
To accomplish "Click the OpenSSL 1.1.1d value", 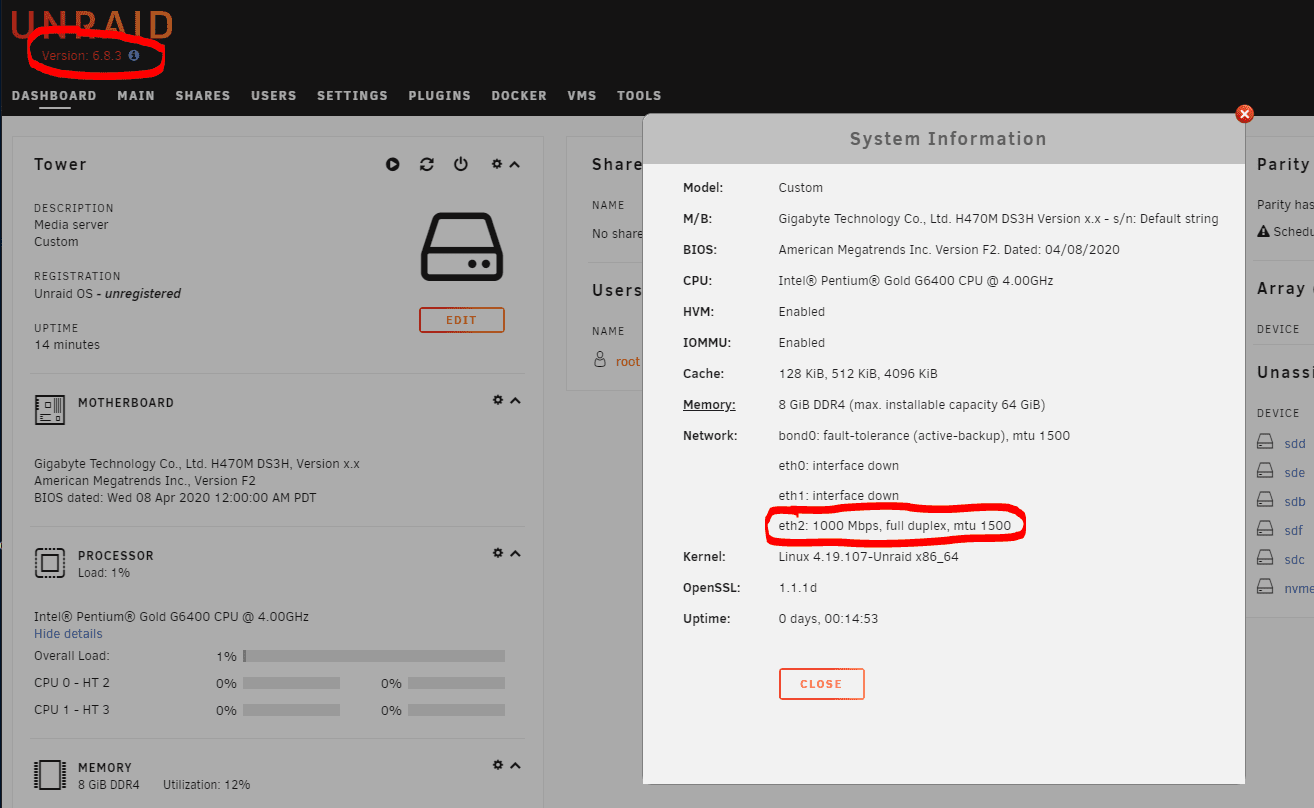I will click(797, 588).
